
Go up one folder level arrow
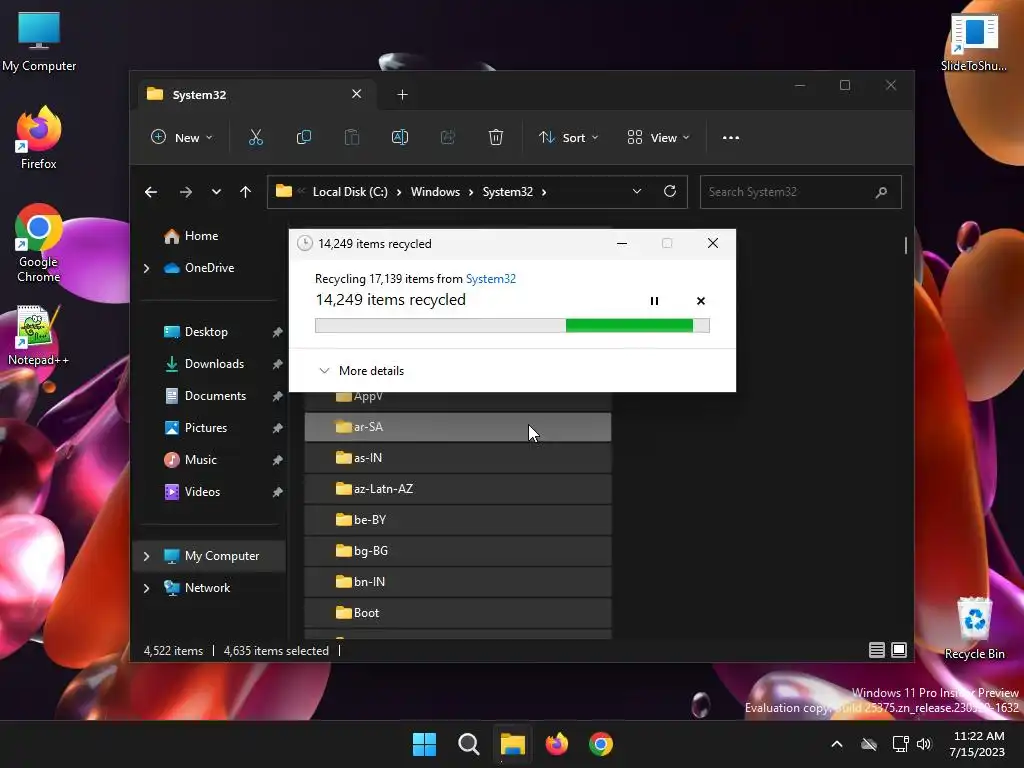(x=246, y=192)
